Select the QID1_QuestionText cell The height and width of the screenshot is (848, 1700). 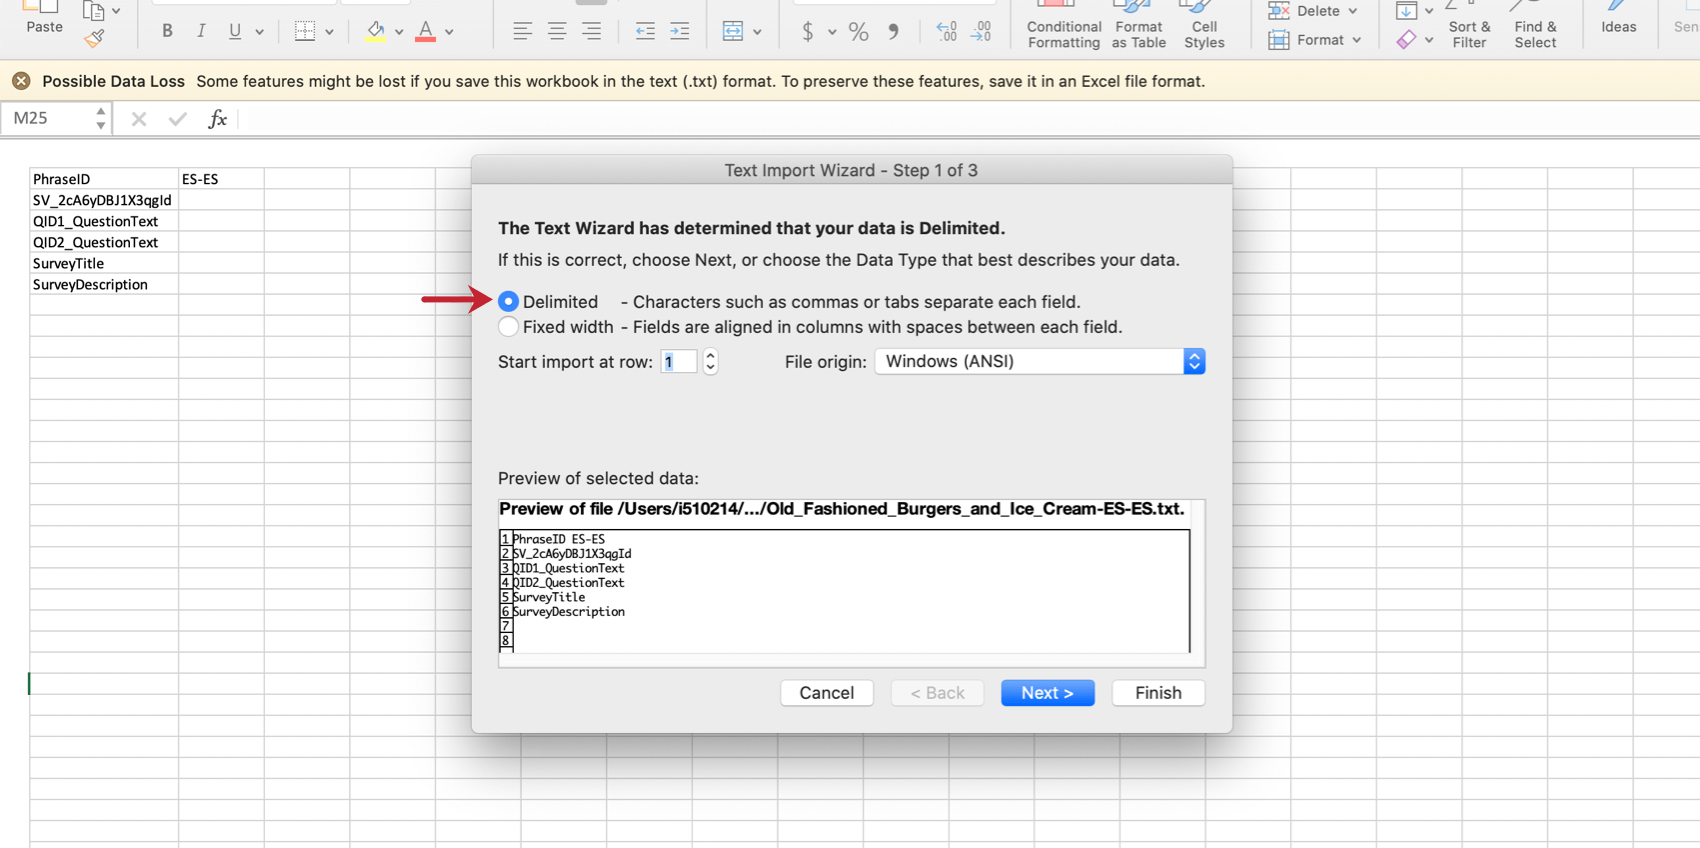(104, 221)
